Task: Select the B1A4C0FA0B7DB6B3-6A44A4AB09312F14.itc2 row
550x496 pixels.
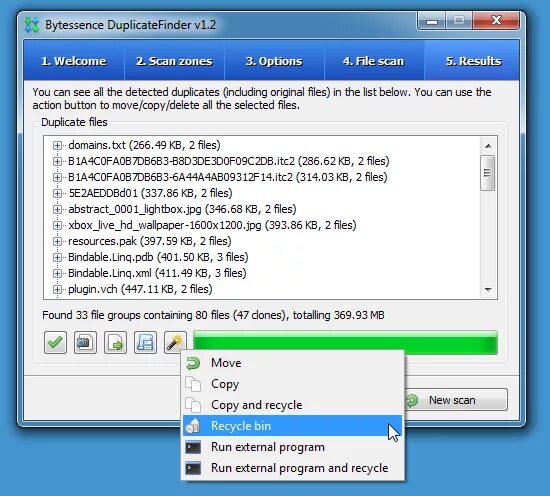Action: pos(228,177)
